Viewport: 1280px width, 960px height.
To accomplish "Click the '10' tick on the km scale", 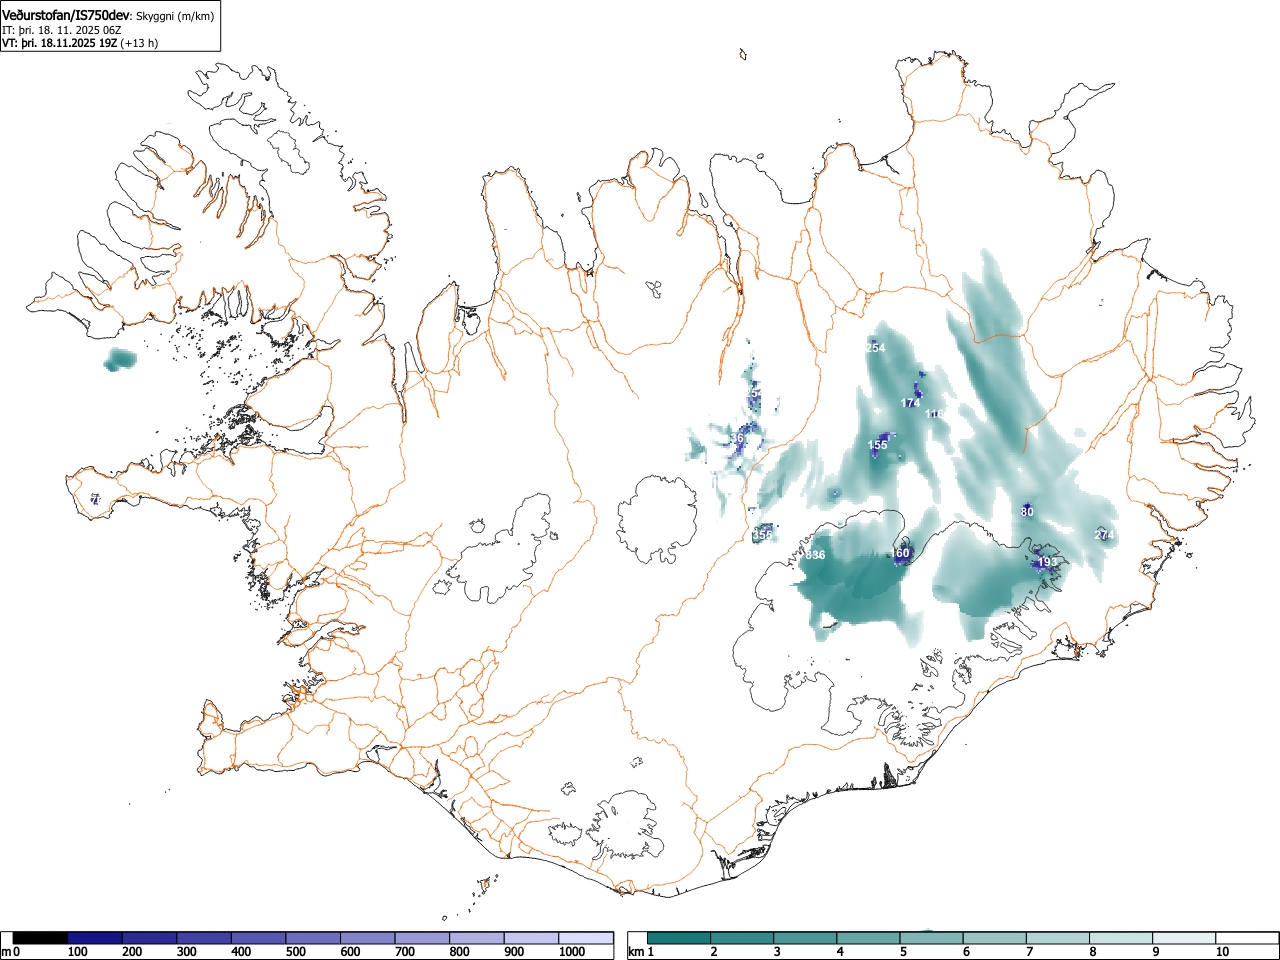I will [1222, 952].
